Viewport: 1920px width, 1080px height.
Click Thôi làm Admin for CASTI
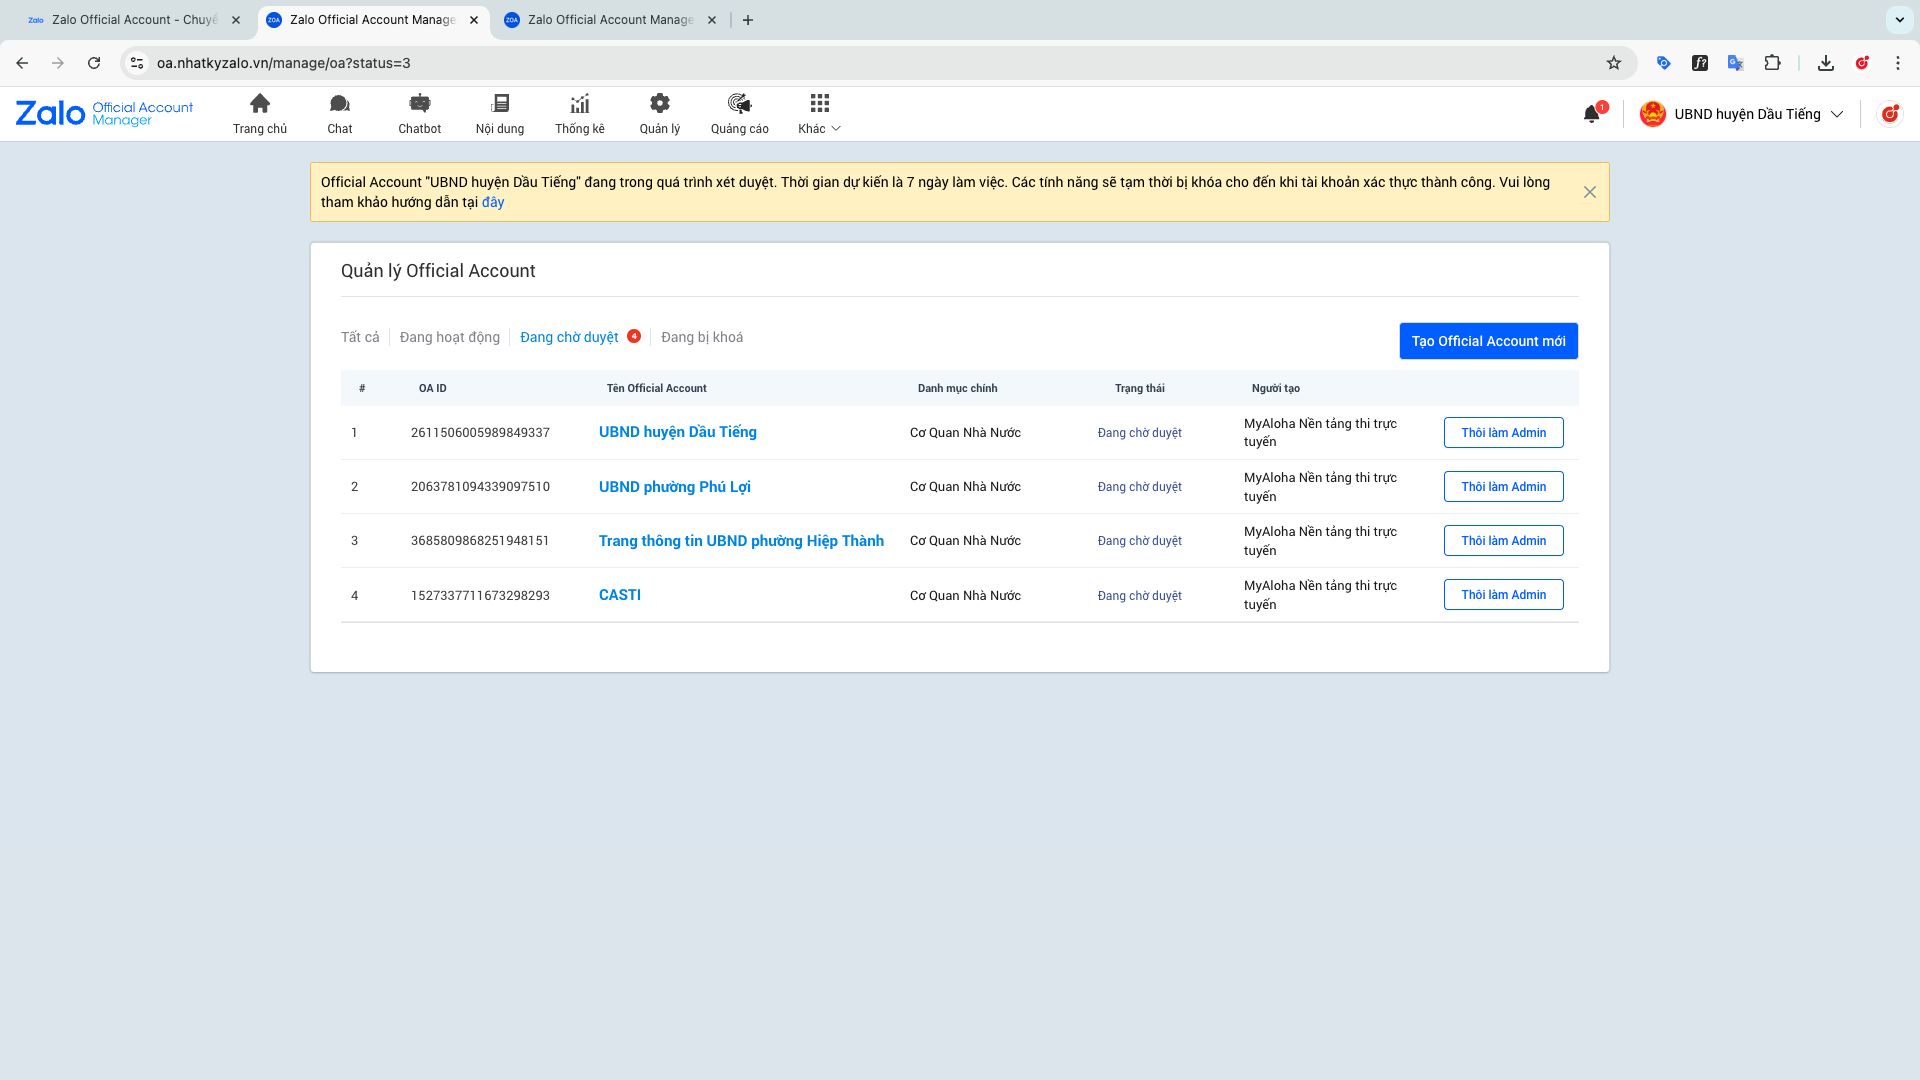click(1503, 595)
